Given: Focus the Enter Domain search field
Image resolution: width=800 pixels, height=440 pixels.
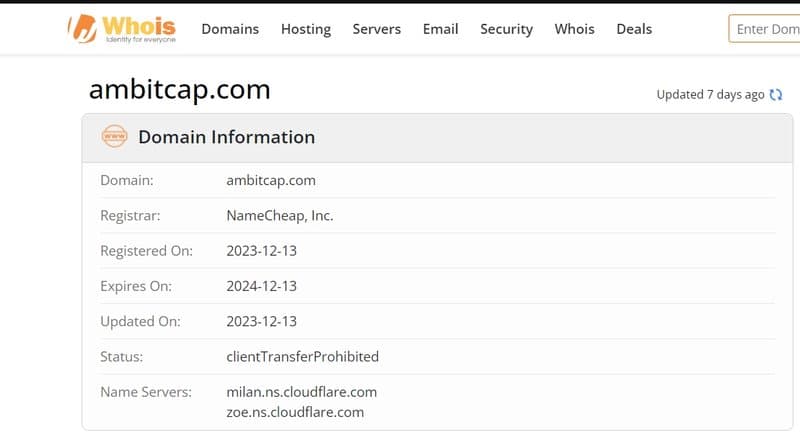Looking at the screenshot, I should pos(764,29).
